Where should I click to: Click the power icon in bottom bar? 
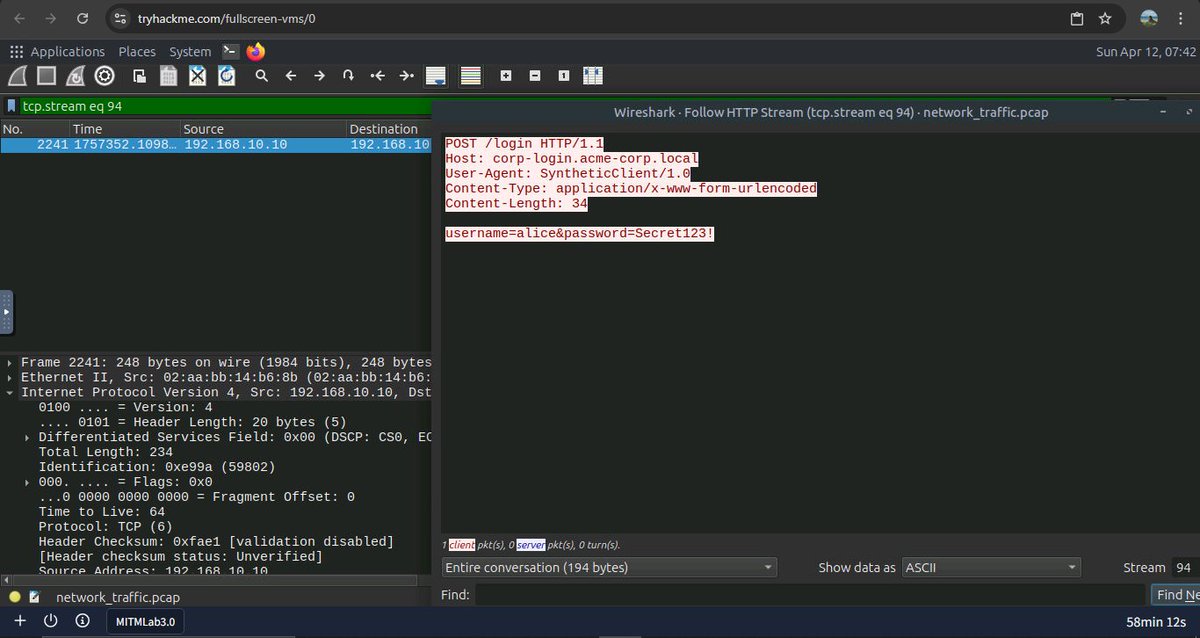tap(50, 621)
